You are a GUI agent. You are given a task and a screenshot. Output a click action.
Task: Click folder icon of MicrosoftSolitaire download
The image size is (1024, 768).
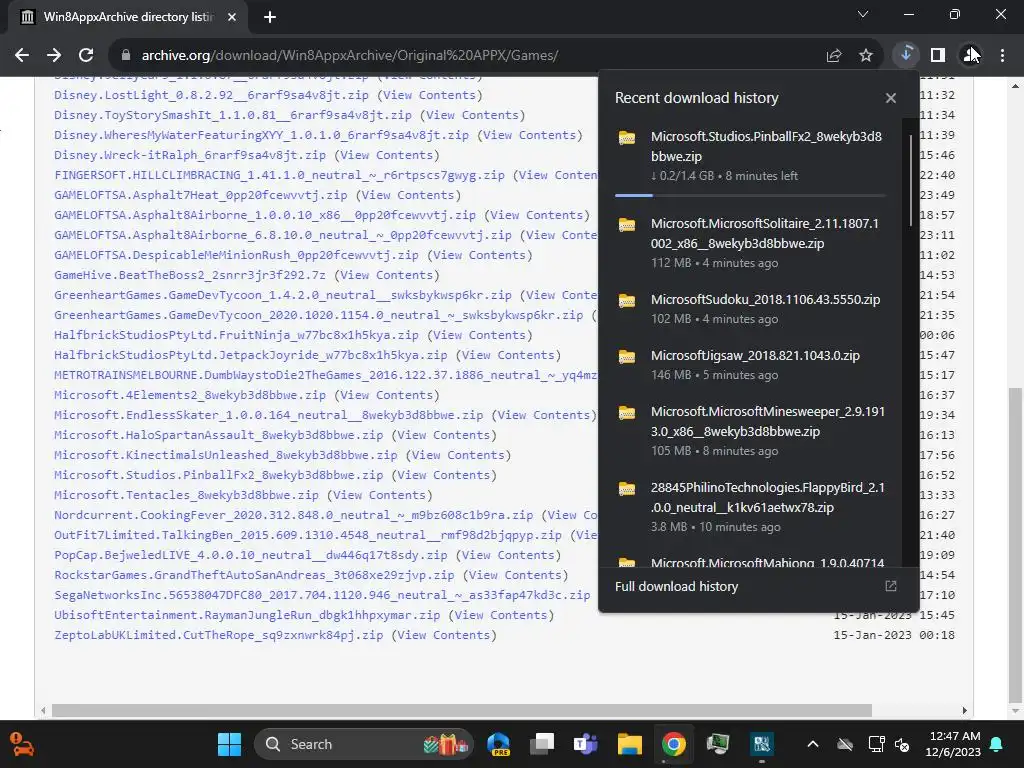click(x=627, y=224)
